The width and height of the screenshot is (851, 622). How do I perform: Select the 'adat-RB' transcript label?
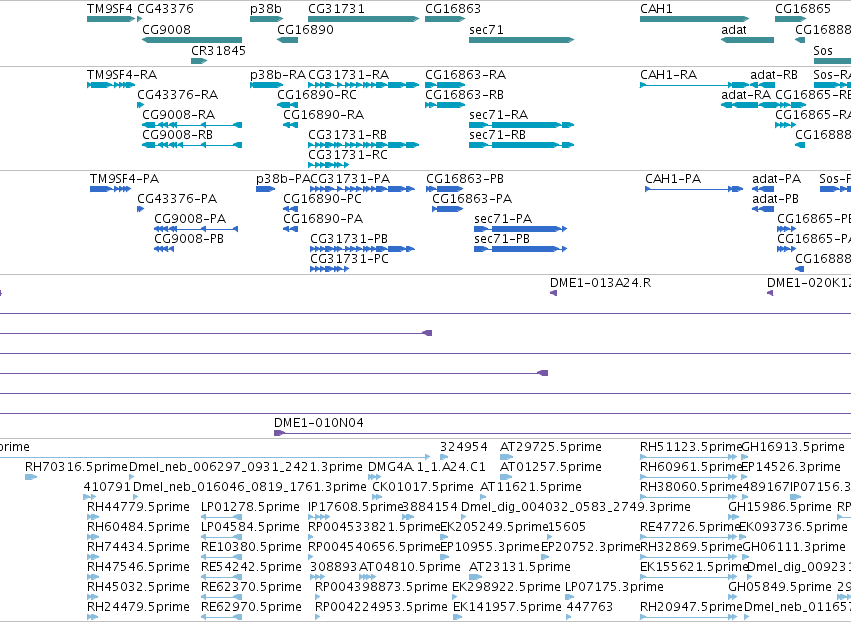[x=774, y=74]
